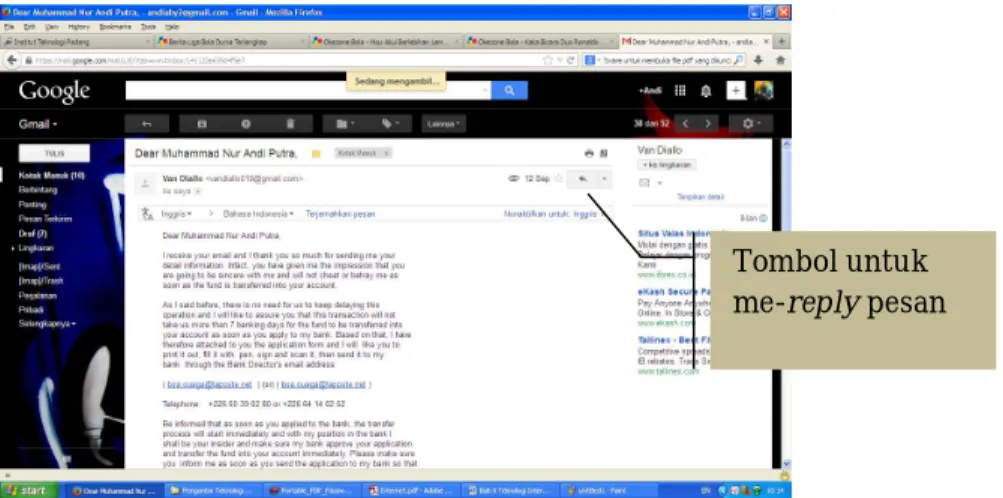This screenshot has height=498, width=1003.
Task: Click the sender avatar of Van Diallo
Action: click(x=145, y=183)
